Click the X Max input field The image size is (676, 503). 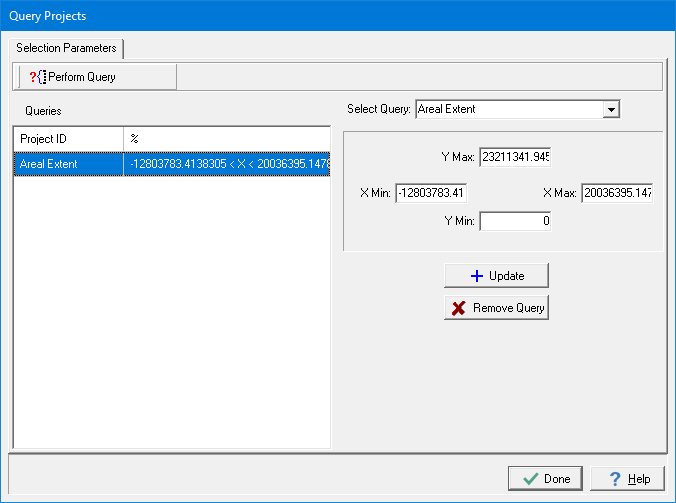[x=617, y=193]
